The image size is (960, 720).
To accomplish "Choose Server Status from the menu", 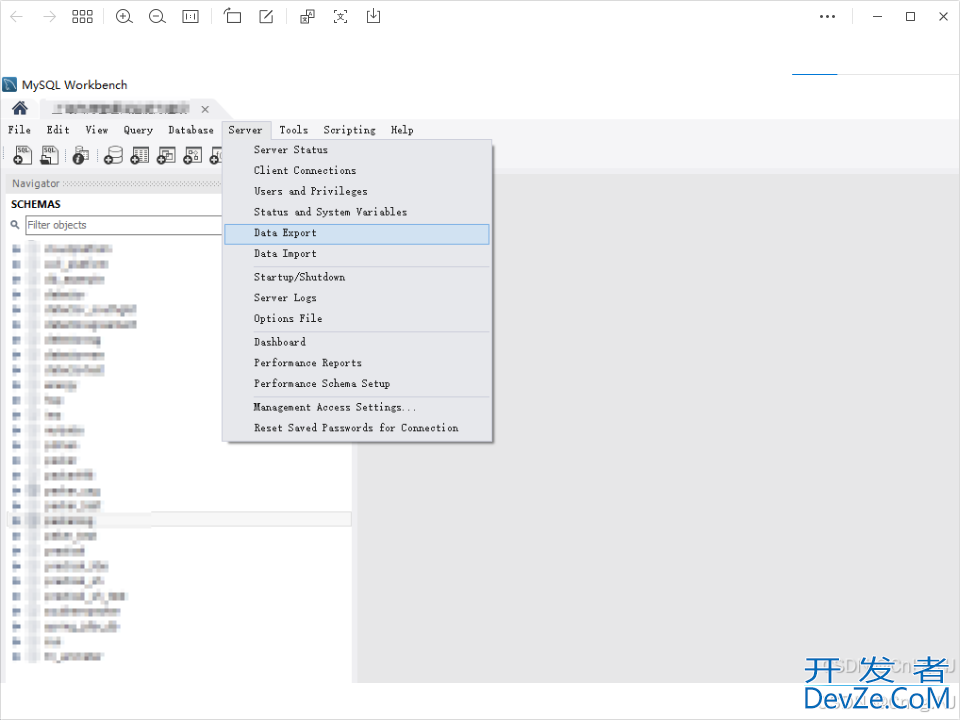I will click(x=357, y=150).
